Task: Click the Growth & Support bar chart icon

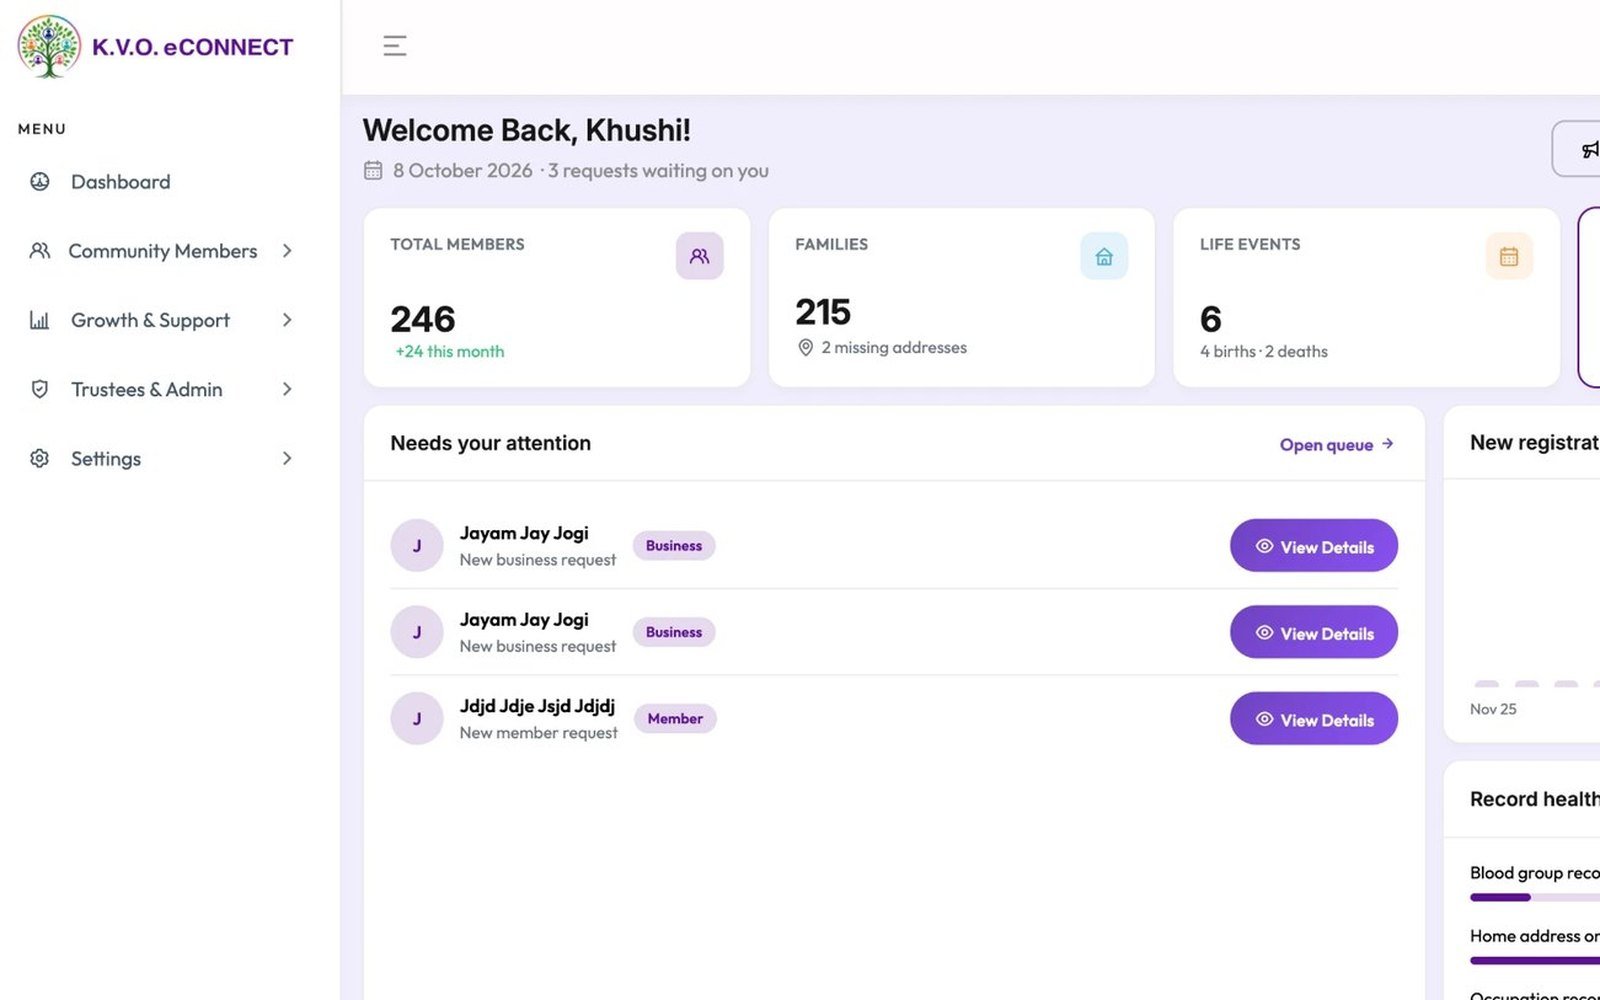Action: (40, 320)
